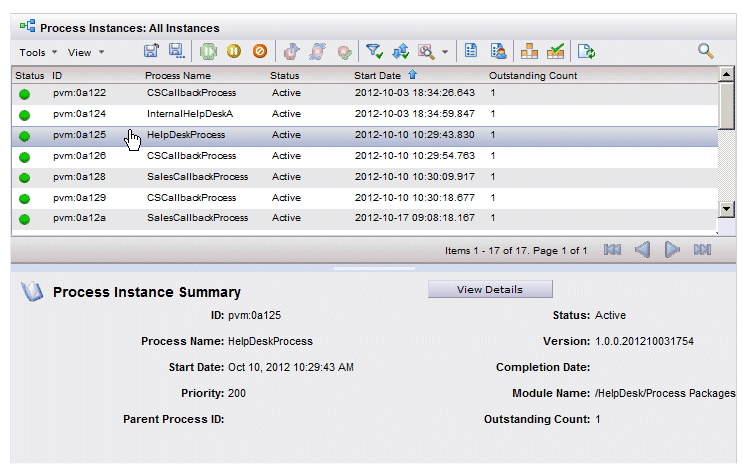The width and height of the screenshot is (743, 474).
Task: Click the ID column header
Action: (57, 76)
